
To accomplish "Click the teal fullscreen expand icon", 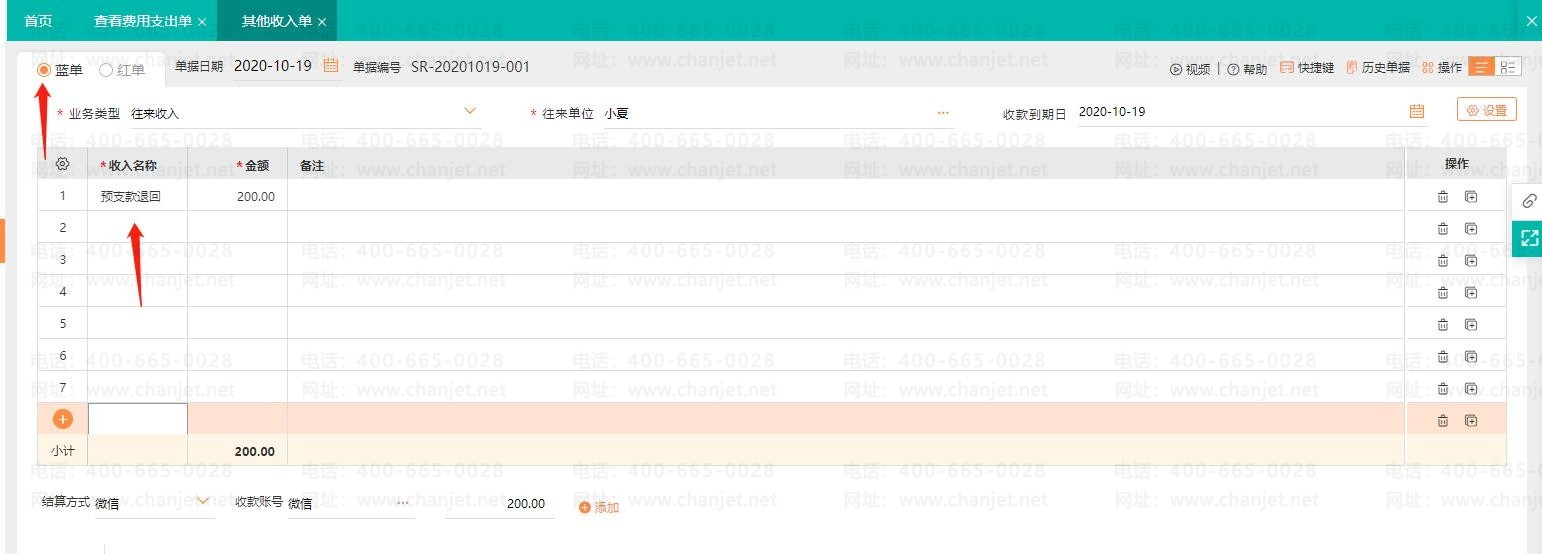I will pos(1528,238).
